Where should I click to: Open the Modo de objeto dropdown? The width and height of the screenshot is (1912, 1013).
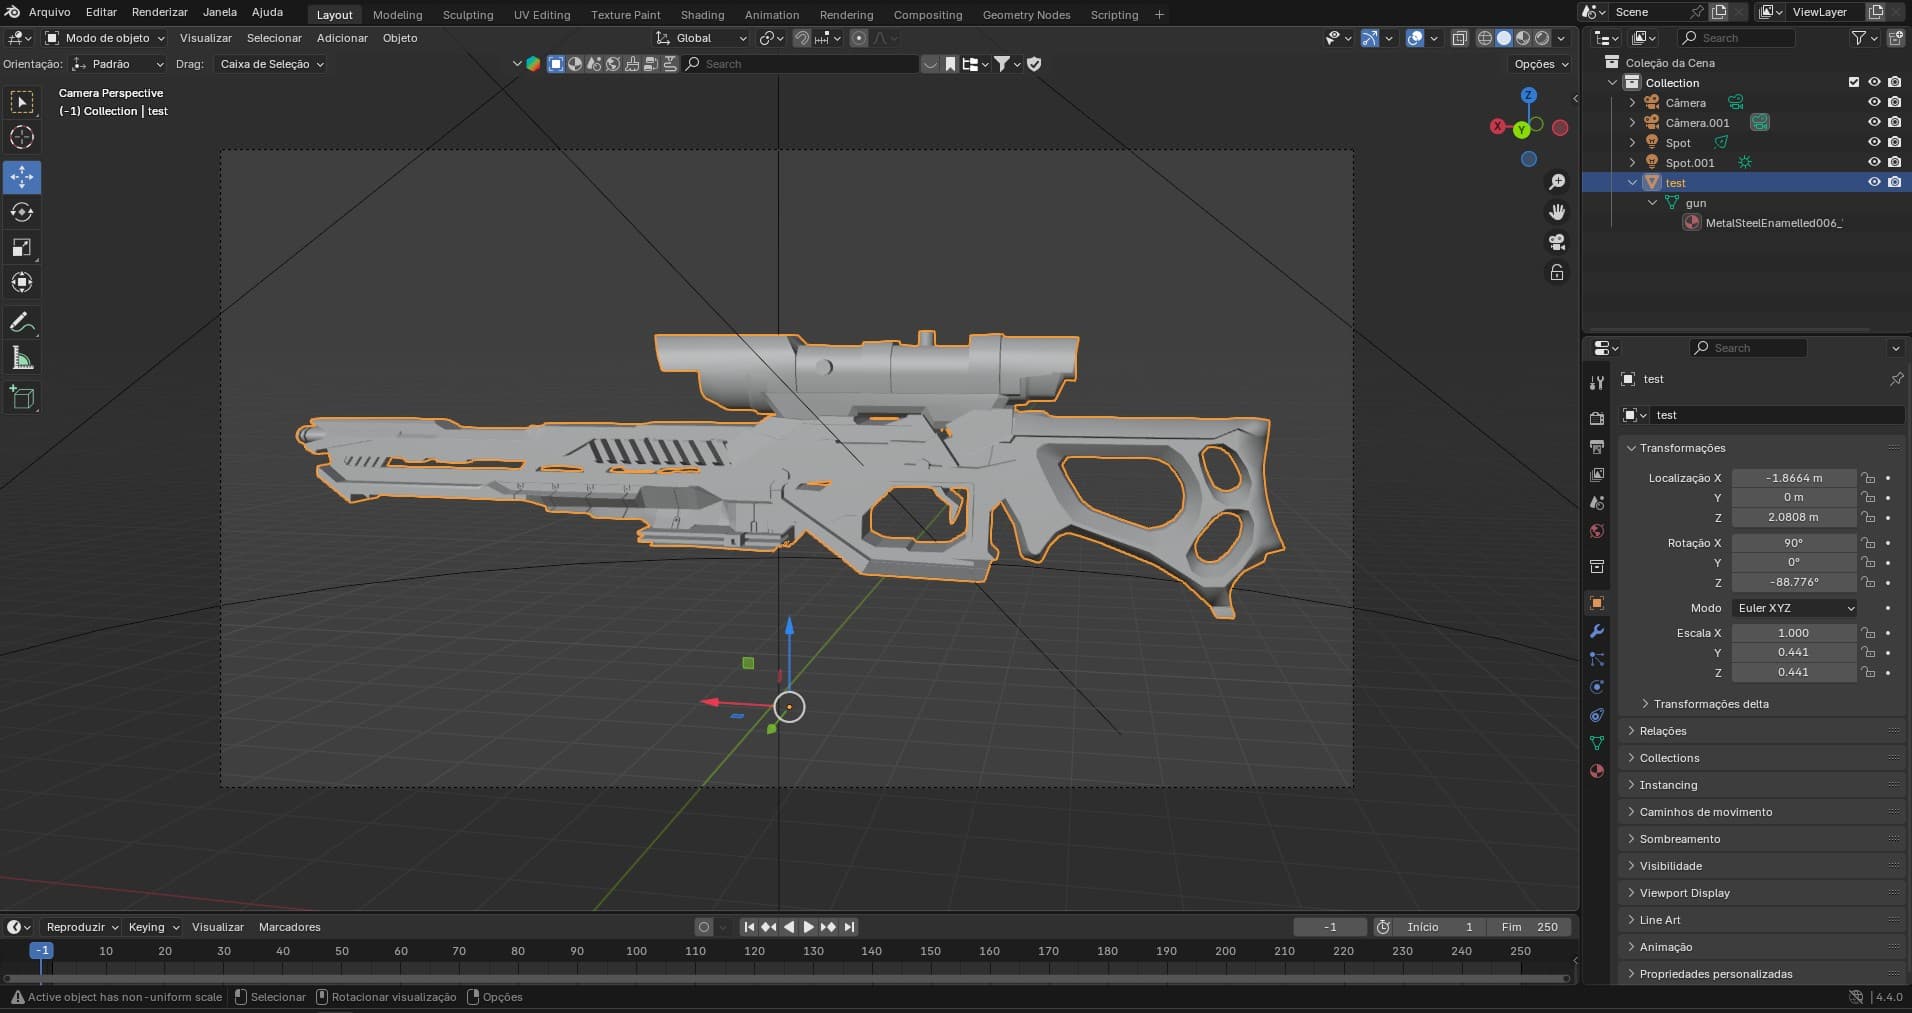[106, 38]
